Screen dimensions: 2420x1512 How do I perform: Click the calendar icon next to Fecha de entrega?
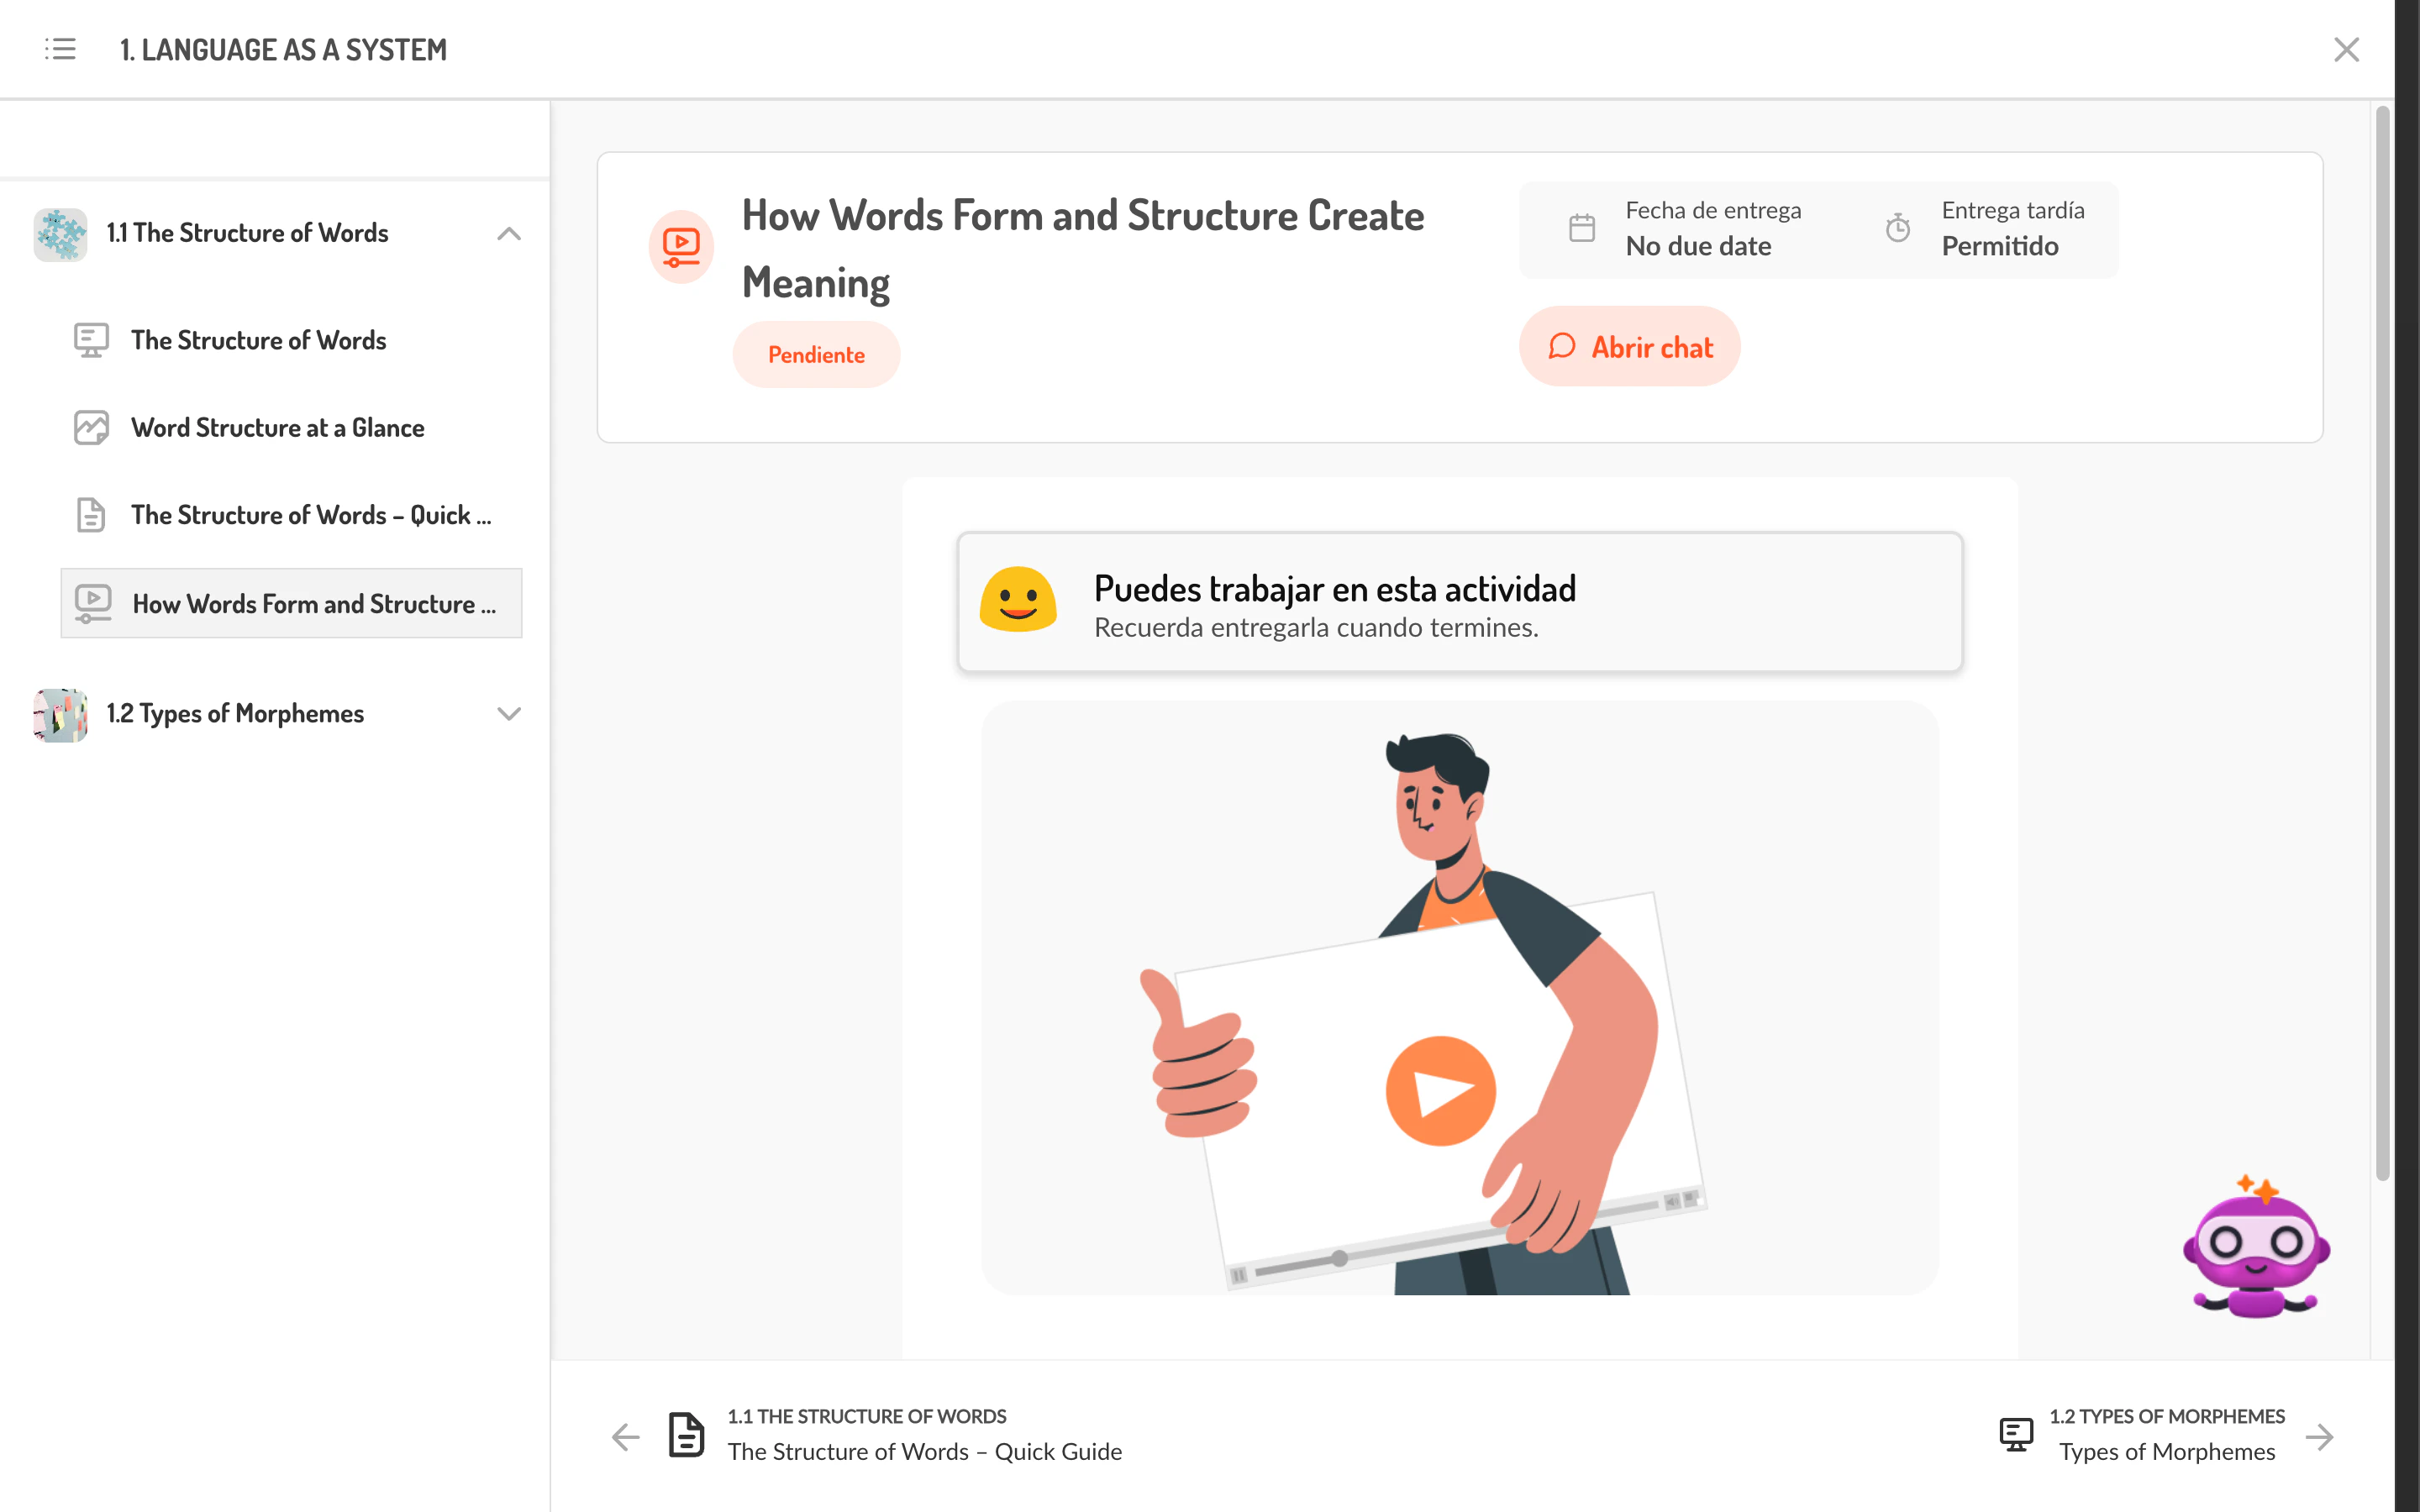point(1582,228)
